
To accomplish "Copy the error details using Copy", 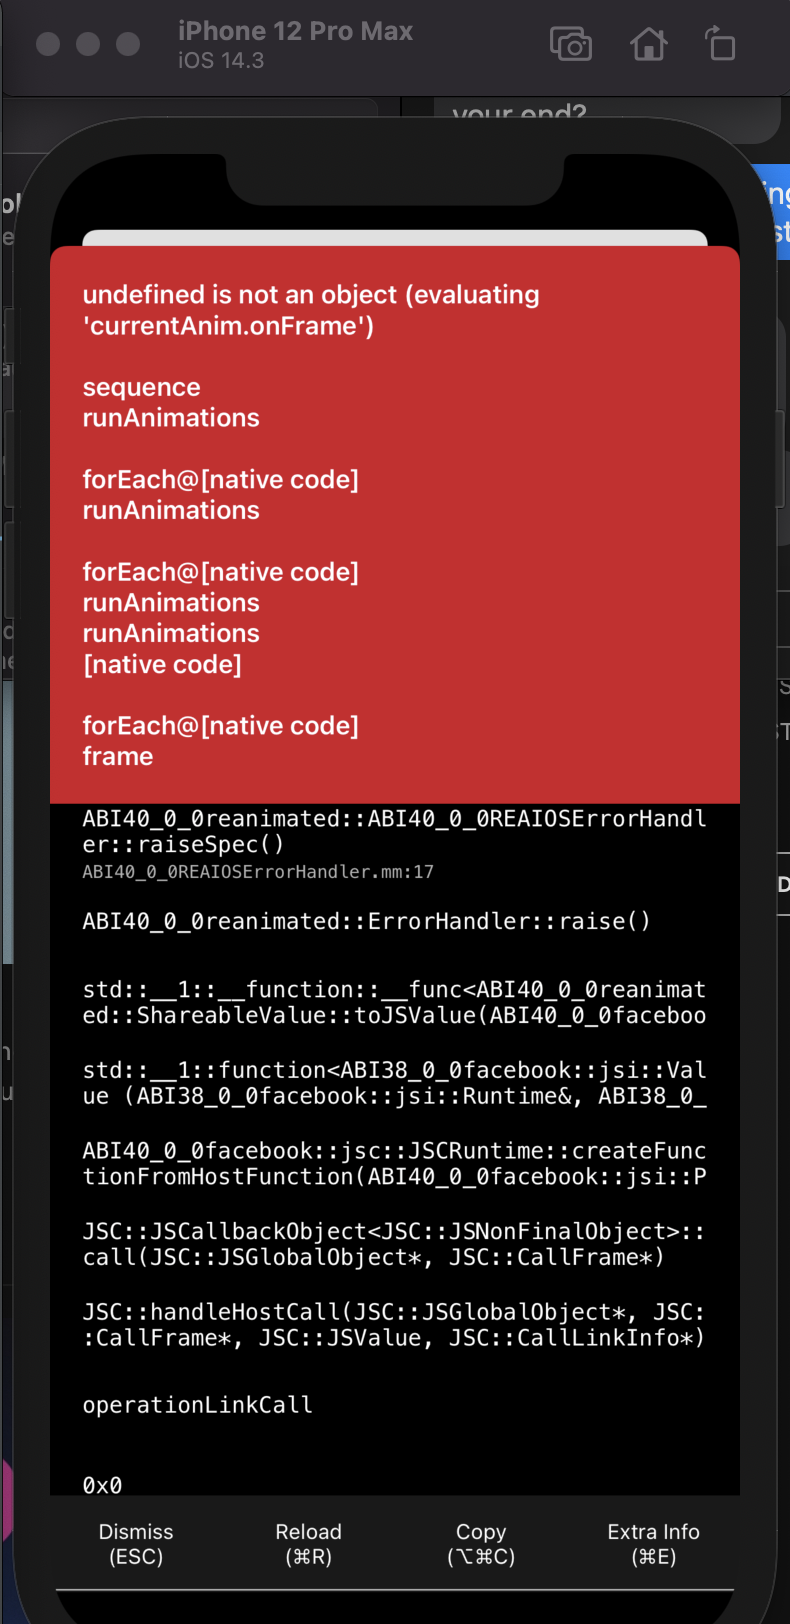I will pyautogui.click(x=481, y=1543).
